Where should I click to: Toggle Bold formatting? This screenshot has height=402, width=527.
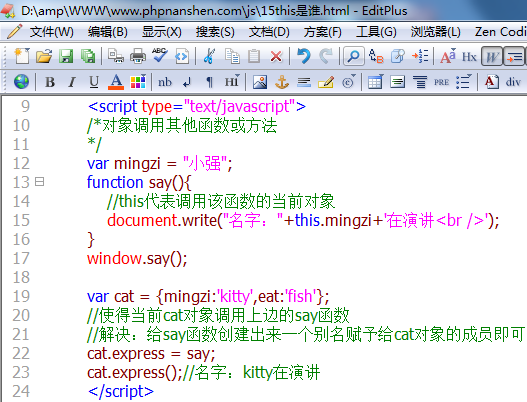[50, 82]
